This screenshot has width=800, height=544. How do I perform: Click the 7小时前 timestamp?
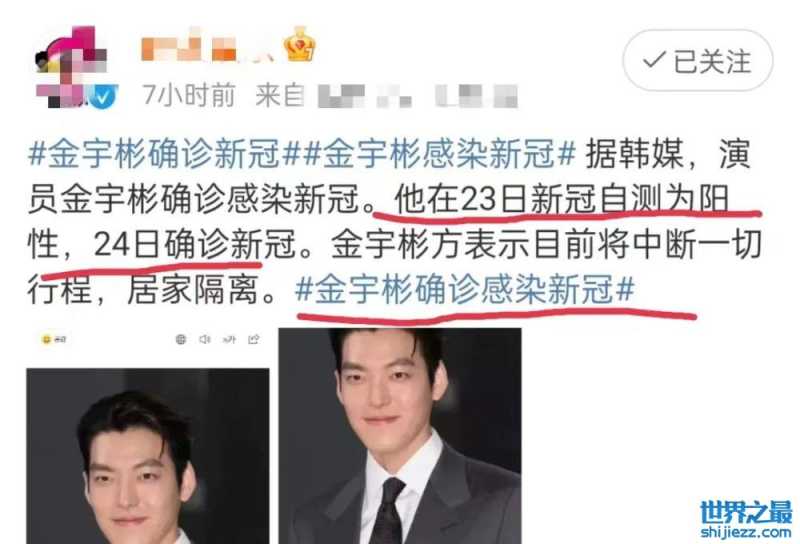189,95
